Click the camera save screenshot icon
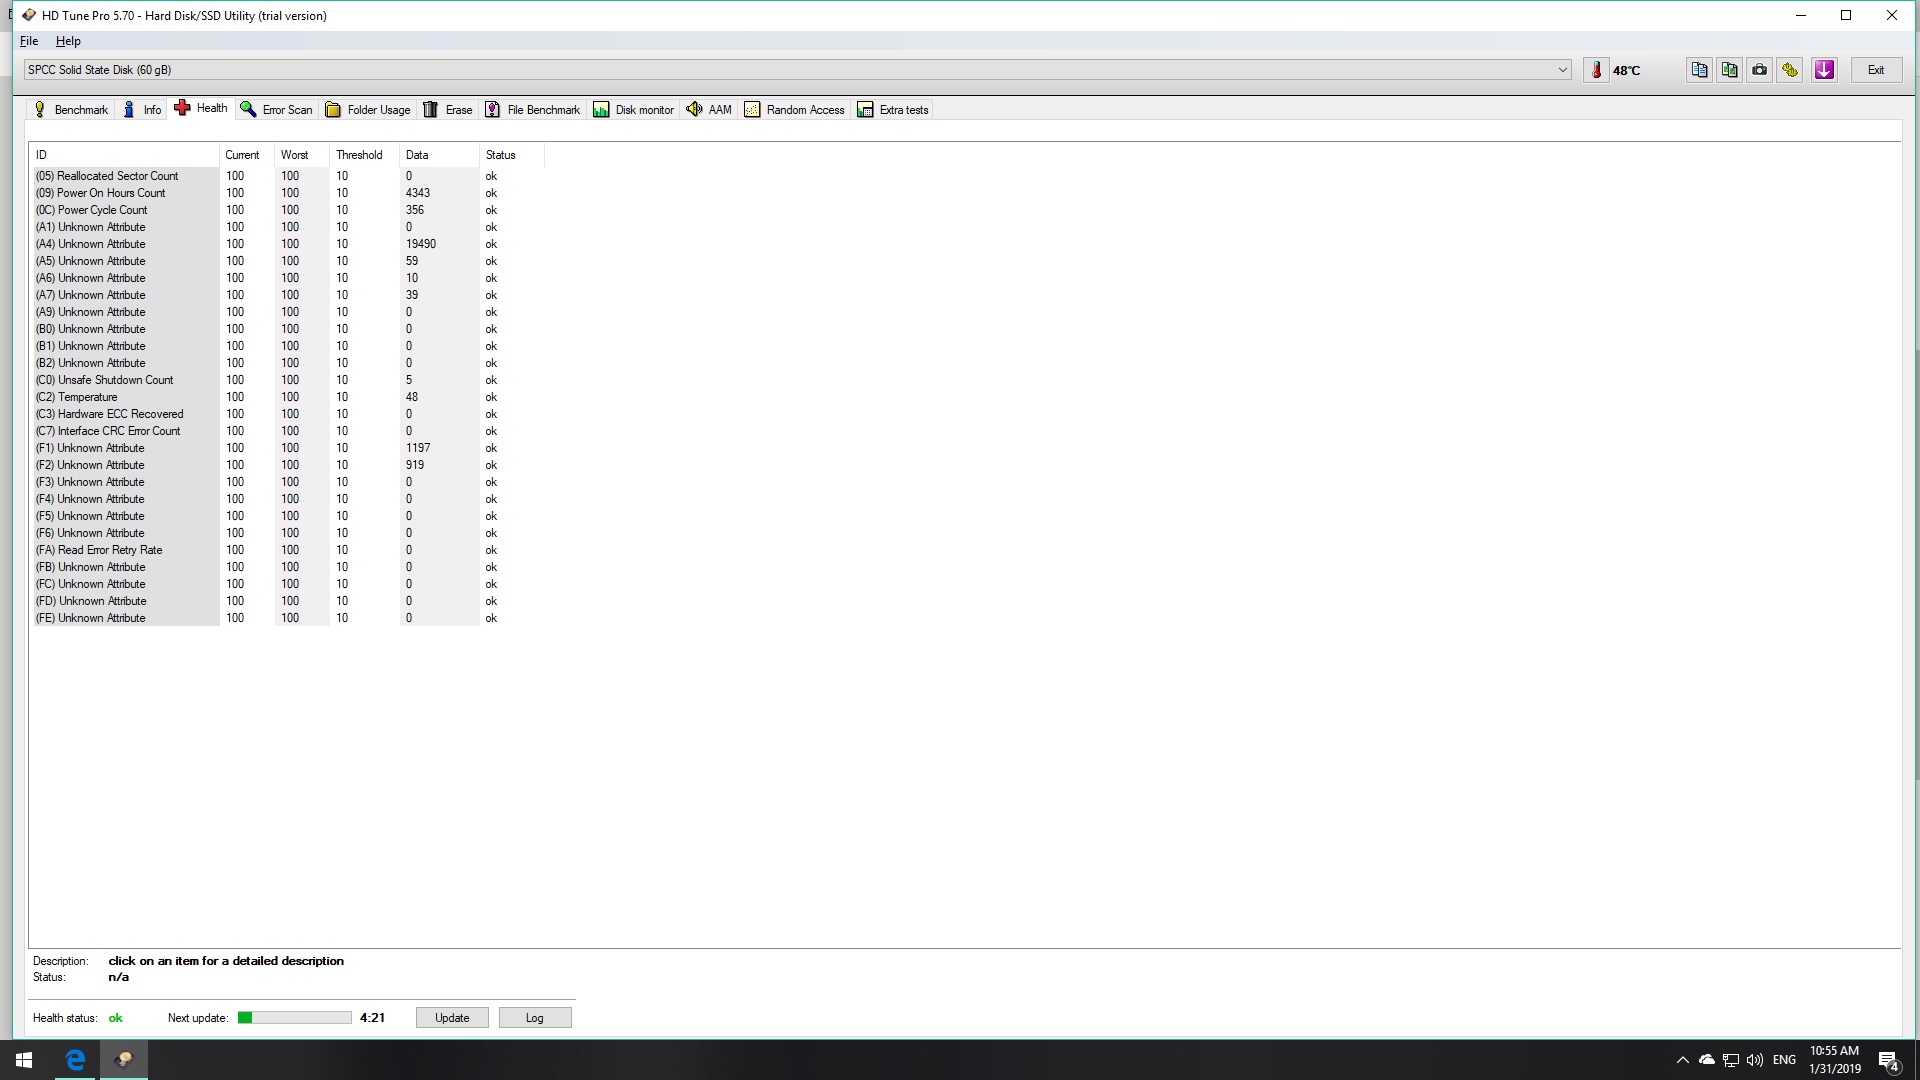Viewport: 1920px width, 1080px height. pos(1759,70)
